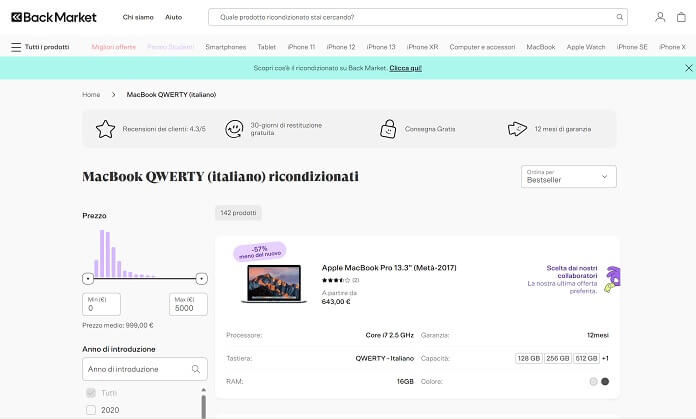Click the Ordina per dropdown chevron
Viewport: 696px width, 419px height.
pyautogui.click(x=604, y=177)
